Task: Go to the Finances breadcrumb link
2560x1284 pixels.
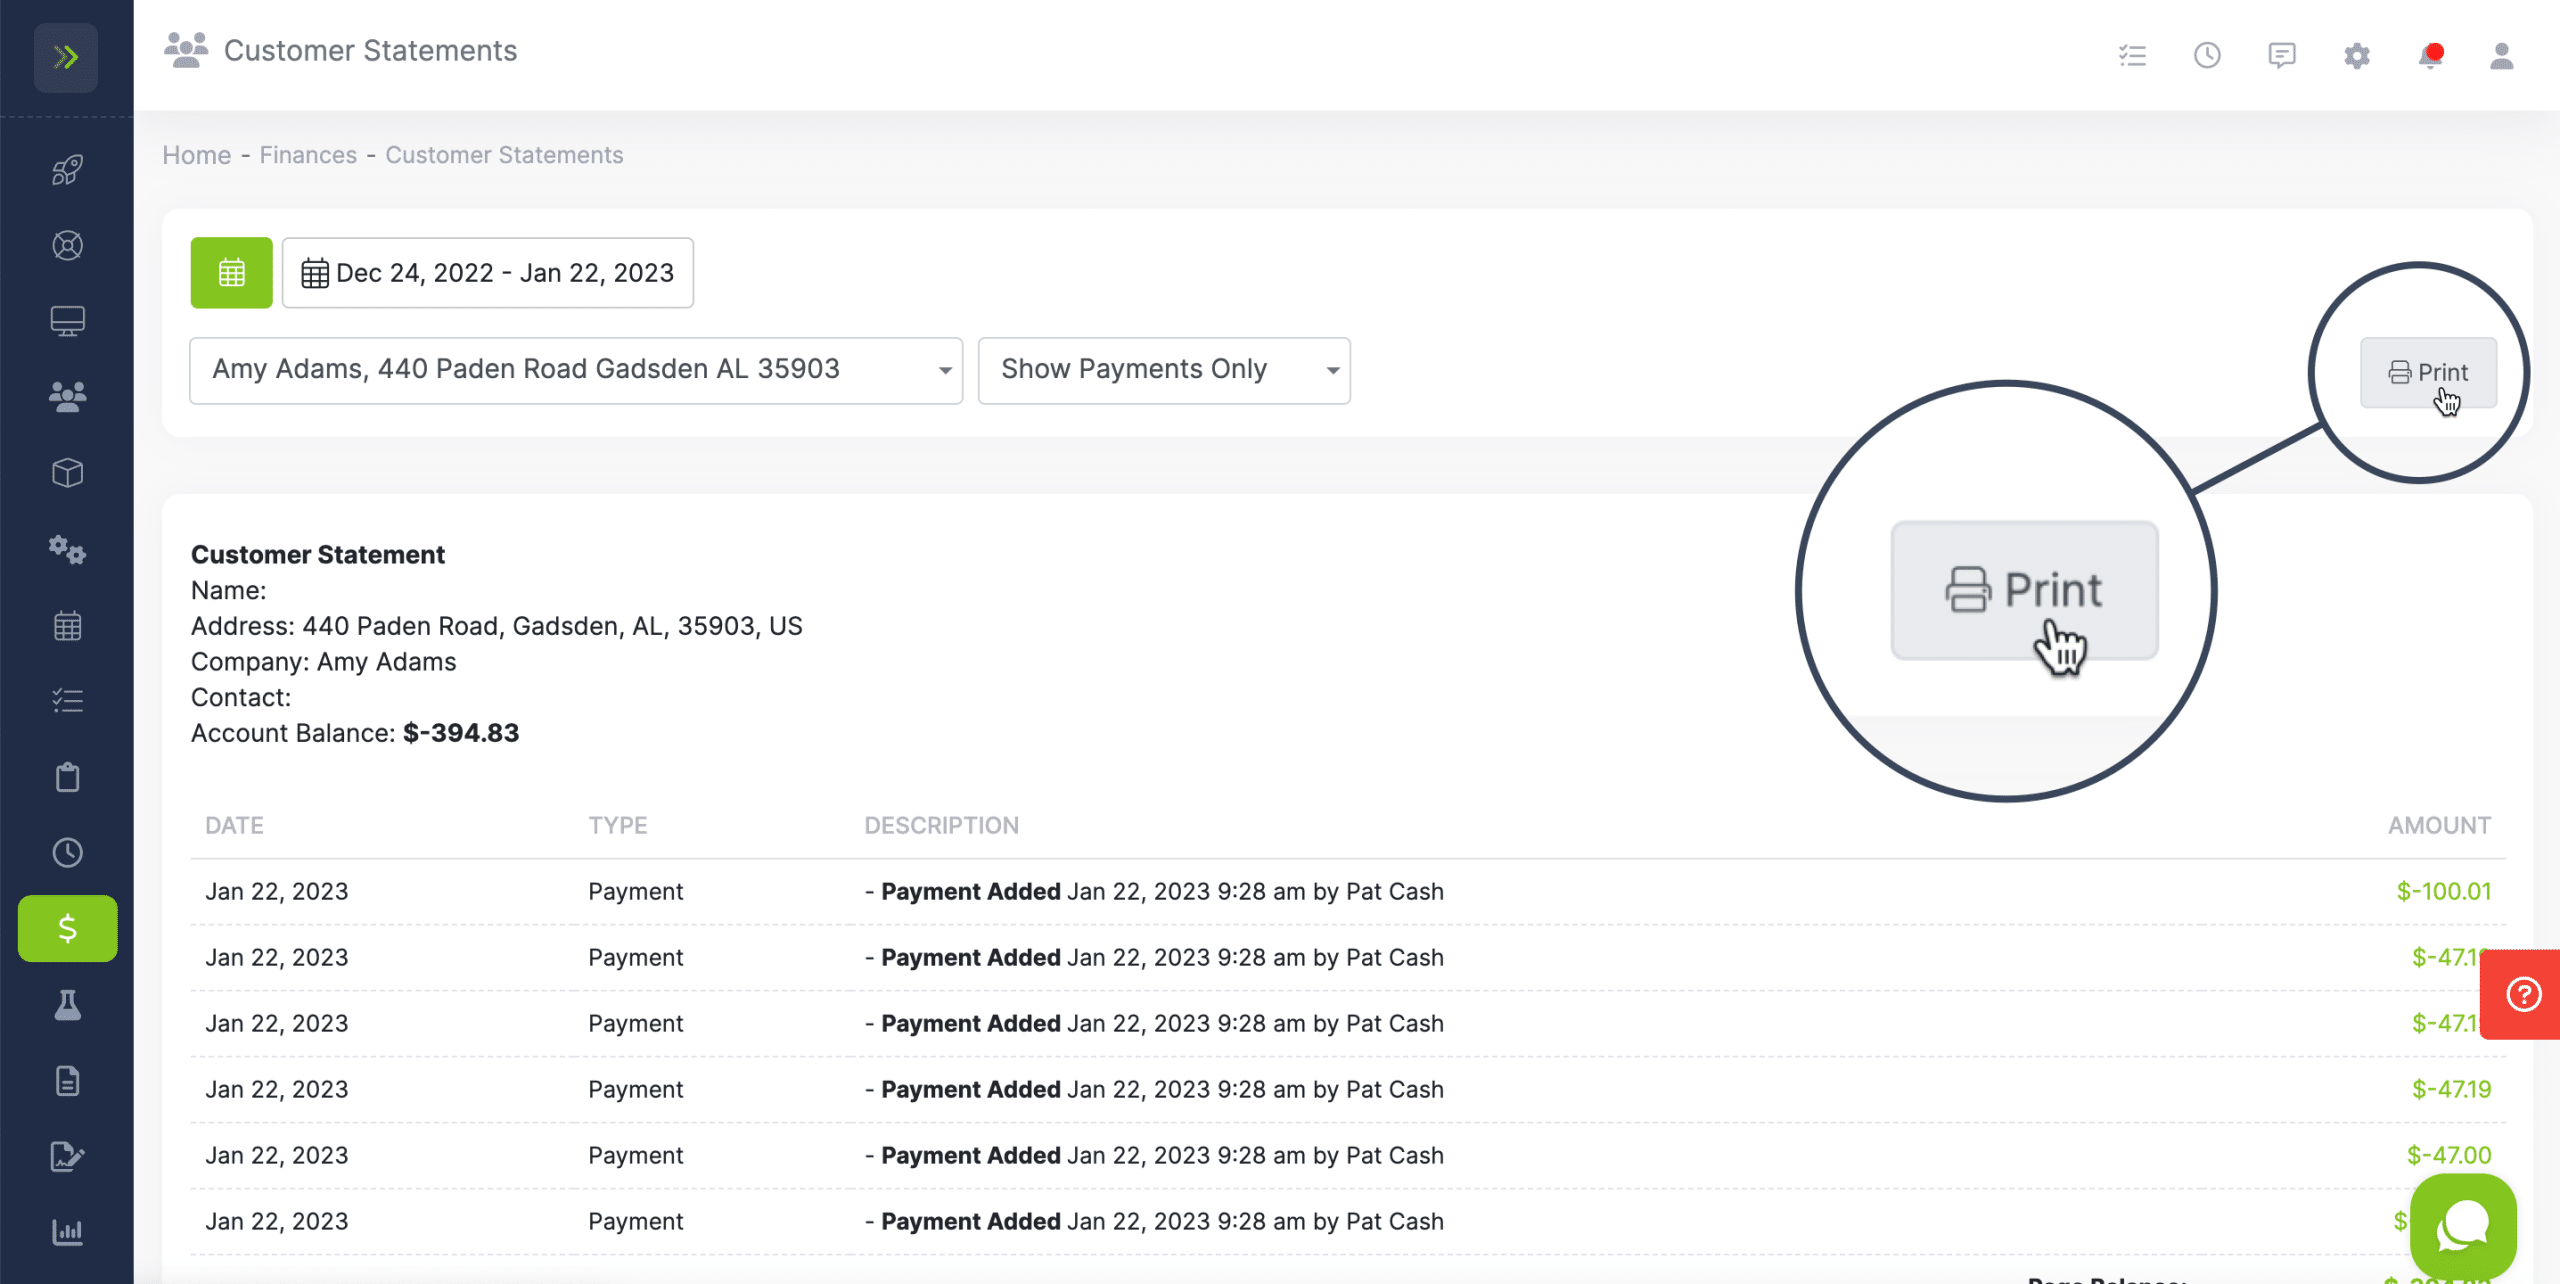Action: coord(308,155)
